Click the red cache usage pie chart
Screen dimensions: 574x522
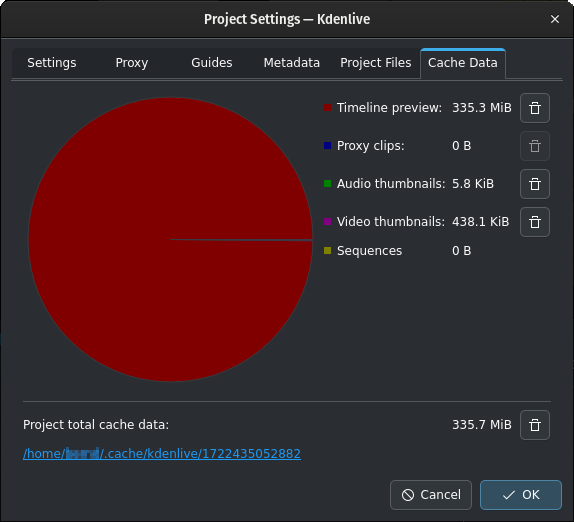tap(170, 239)
